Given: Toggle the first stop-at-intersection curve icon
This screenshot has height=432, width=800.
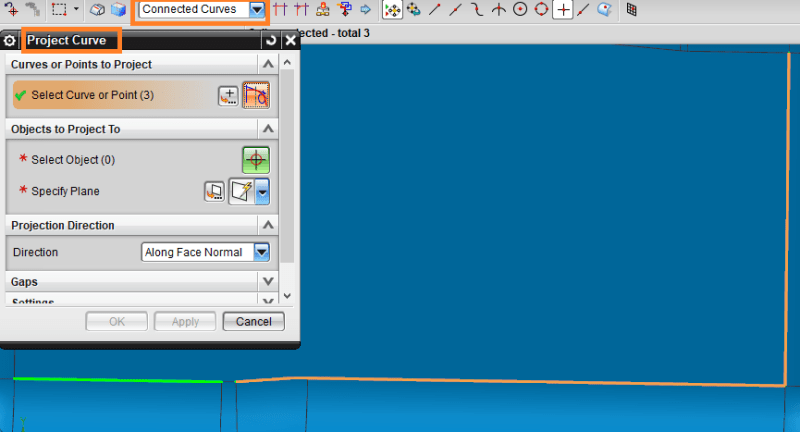Looking at the screenshot, I should click(x=280, y=9).
